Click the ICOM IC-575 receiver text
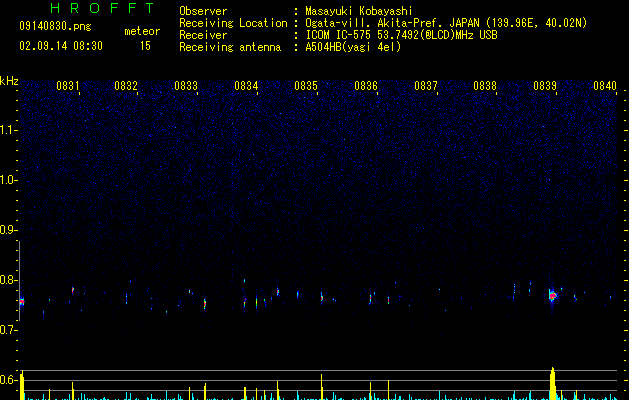The width and height of the screenshot is (629, 400). [x=401, y=35]
